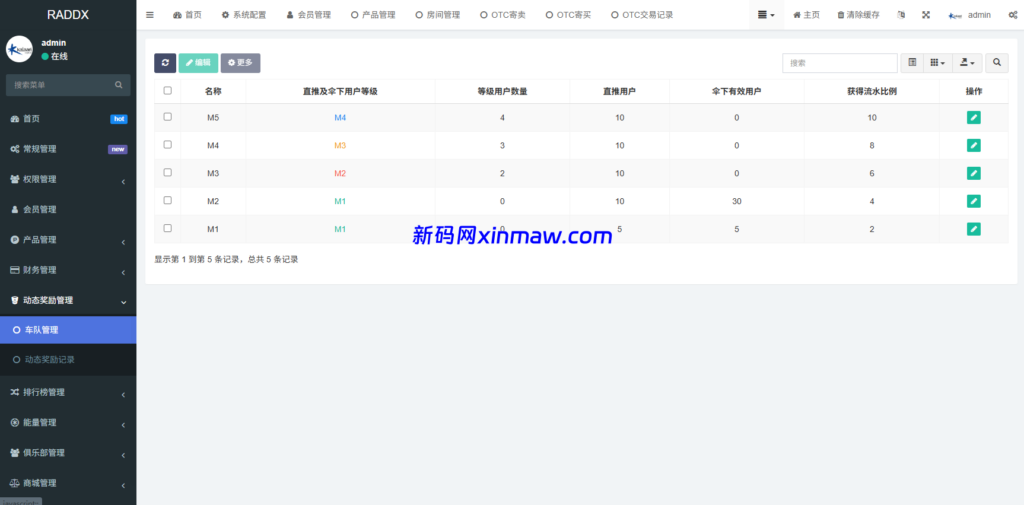Select 车队管理 in the sidebar
This screenshot has height=505, width=1024.
point(68,330)
